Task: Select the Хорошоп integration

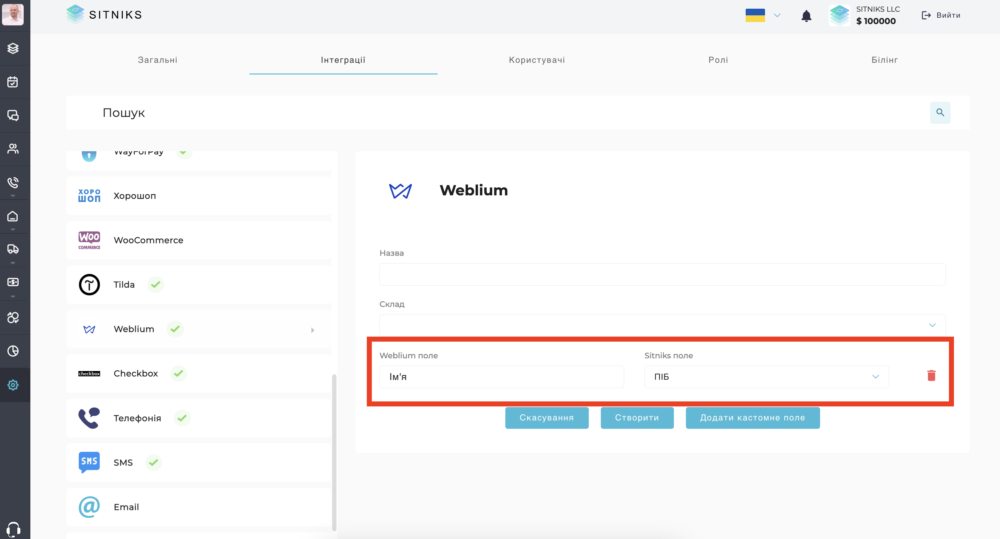Action: pos(198,196)
